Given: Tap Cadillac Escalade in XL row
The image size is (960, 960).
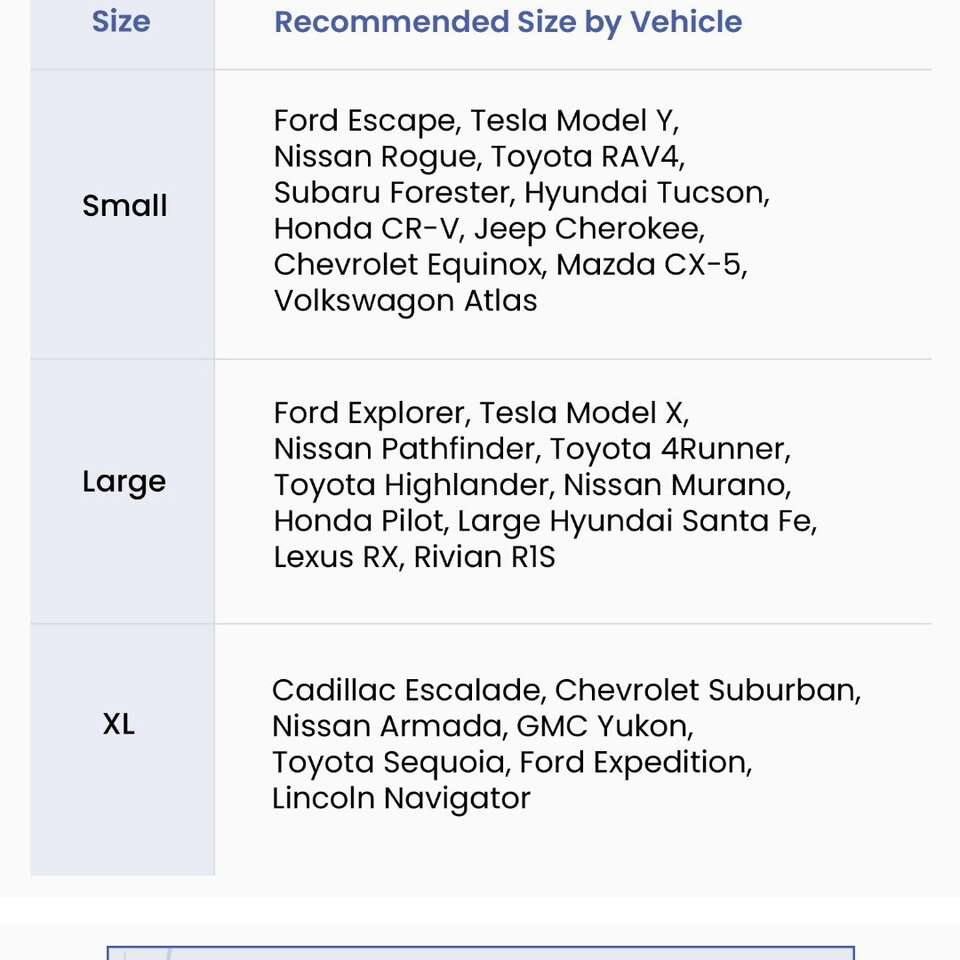Looking at the screenshot, I should [406, 690].
